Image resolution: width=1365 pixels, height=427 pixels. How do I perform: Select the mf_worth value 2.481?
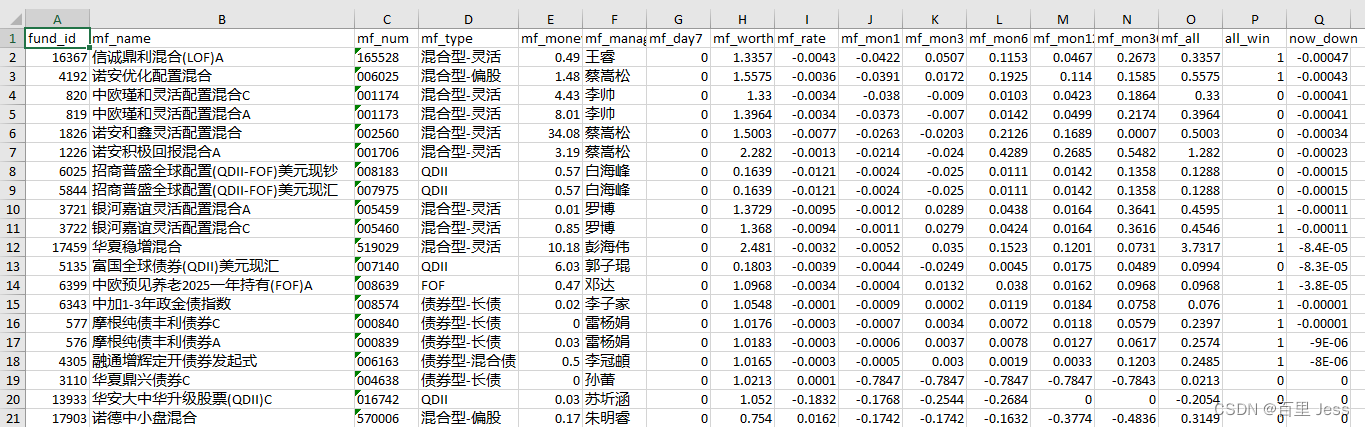(742, 246)
